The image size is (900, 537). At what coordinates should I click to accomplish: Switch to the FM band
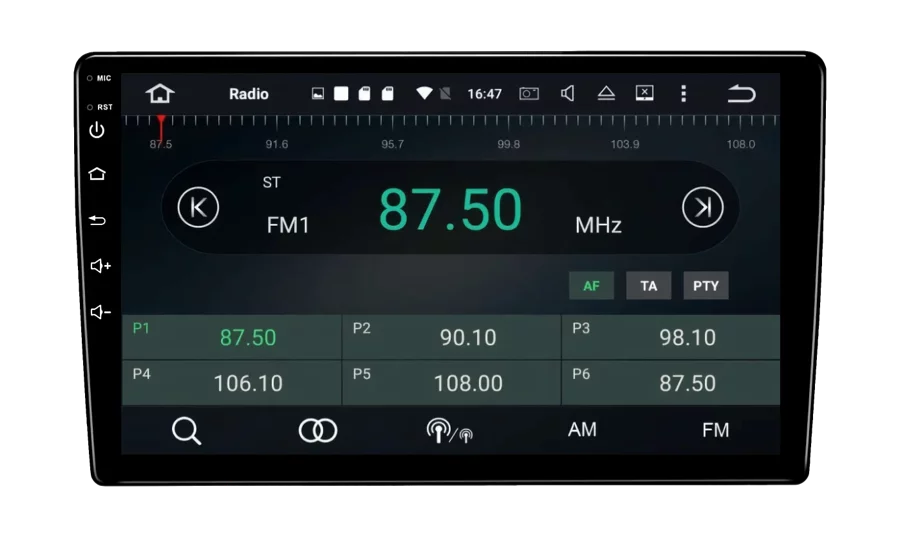coord(715,430)
